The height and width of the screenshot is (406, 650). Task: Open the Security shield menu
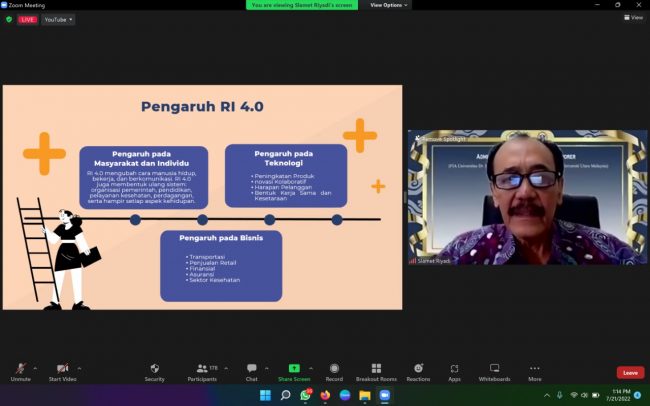pyautogui.click(x=155, y=372)
